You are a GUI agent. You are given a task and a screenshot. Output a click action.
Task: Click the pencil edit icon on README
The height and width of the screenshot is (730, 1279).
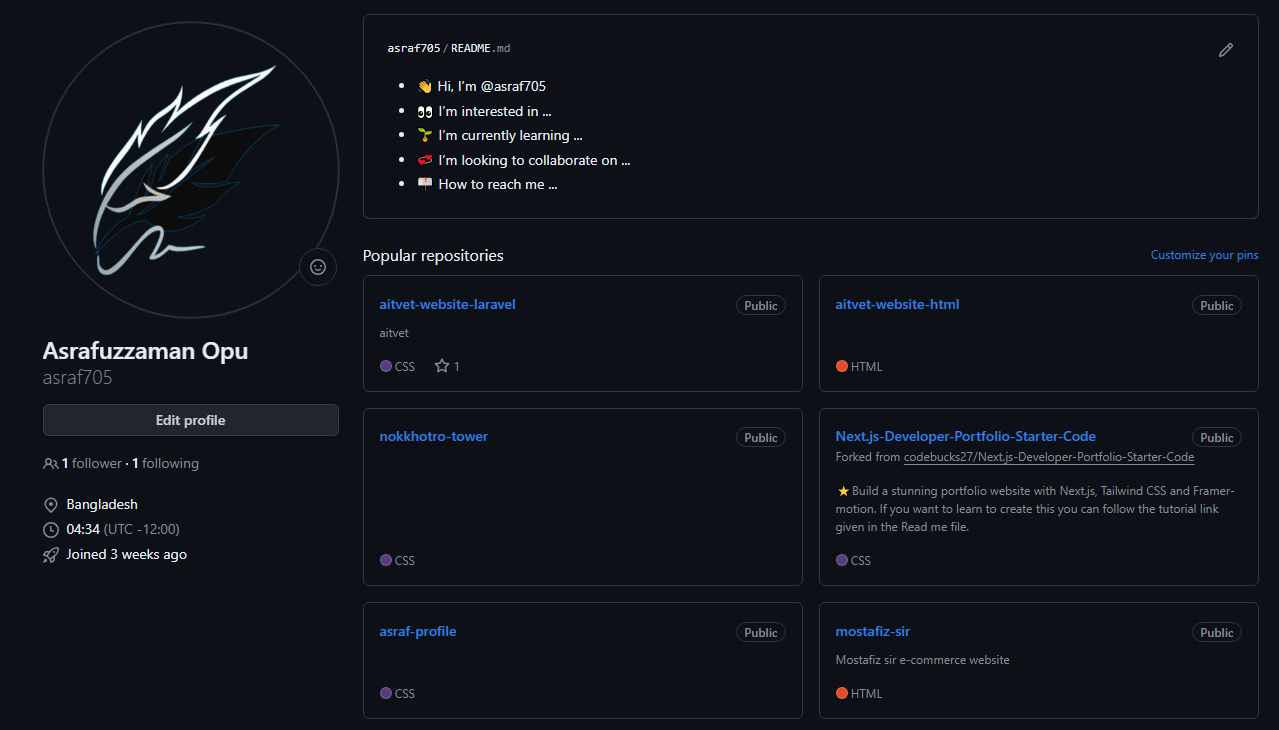click(x=1226, y=50)
